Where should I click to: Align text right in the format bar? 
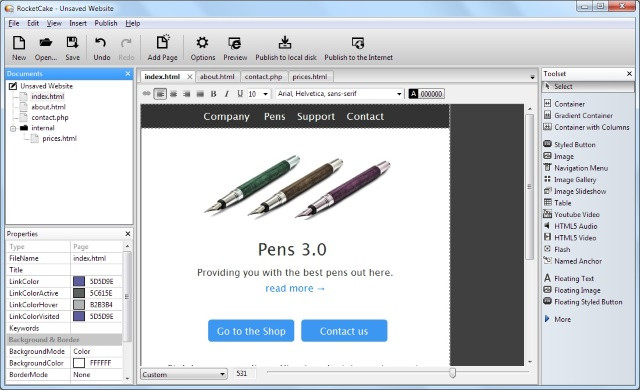point(187,94)
